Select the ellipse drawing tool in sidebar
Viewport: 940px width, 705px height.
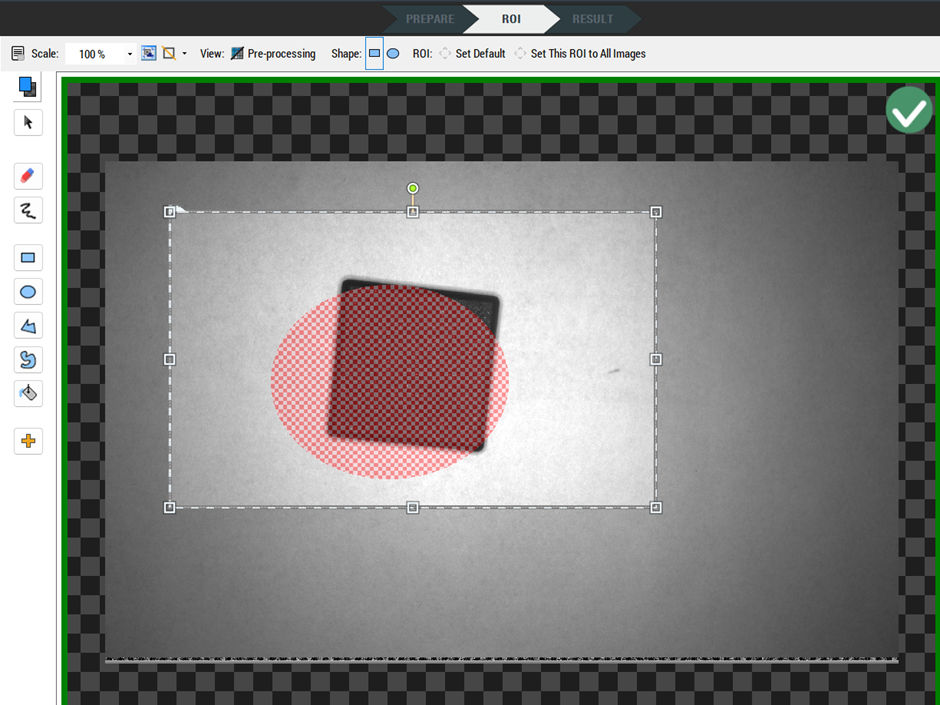click(x=28, y=292)
